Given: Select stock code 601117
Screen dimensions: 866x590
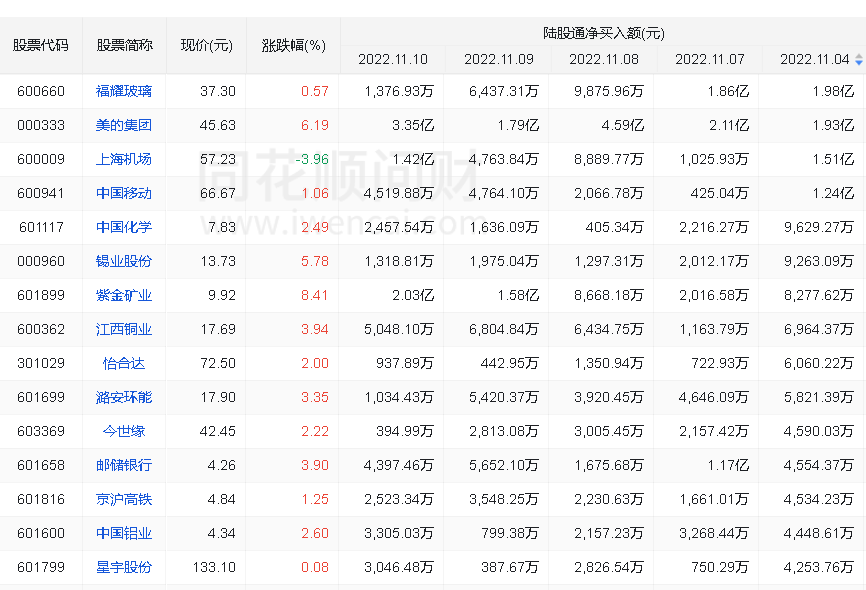Looking at the screenshot, I should click(x=41, y=227).
